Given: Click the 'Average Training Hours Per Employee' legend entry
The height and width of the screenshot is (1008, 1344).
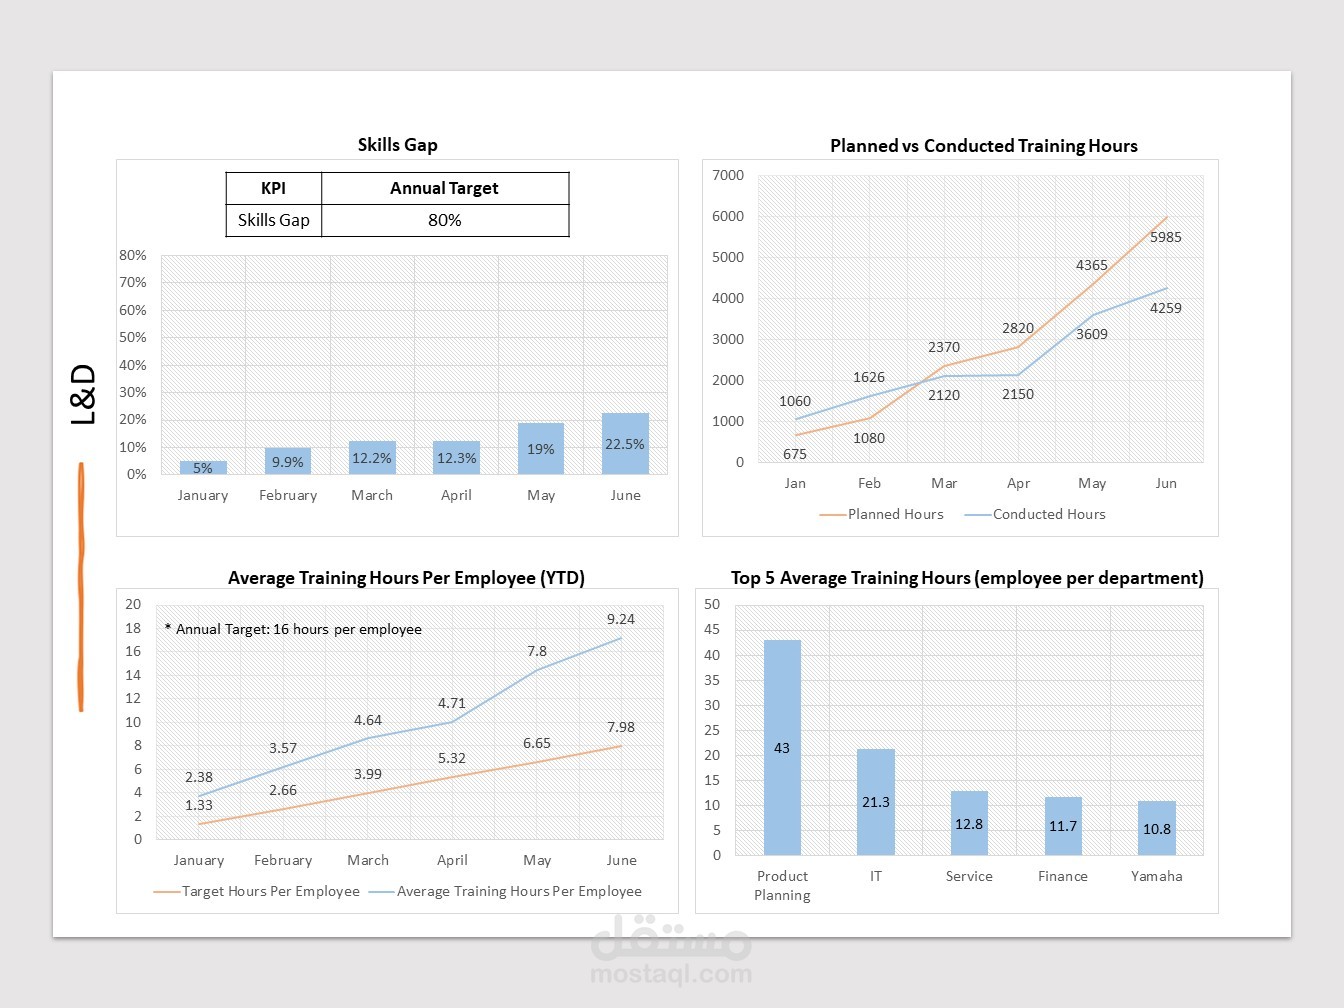Looking at the screenshot, I should [506, 891].
